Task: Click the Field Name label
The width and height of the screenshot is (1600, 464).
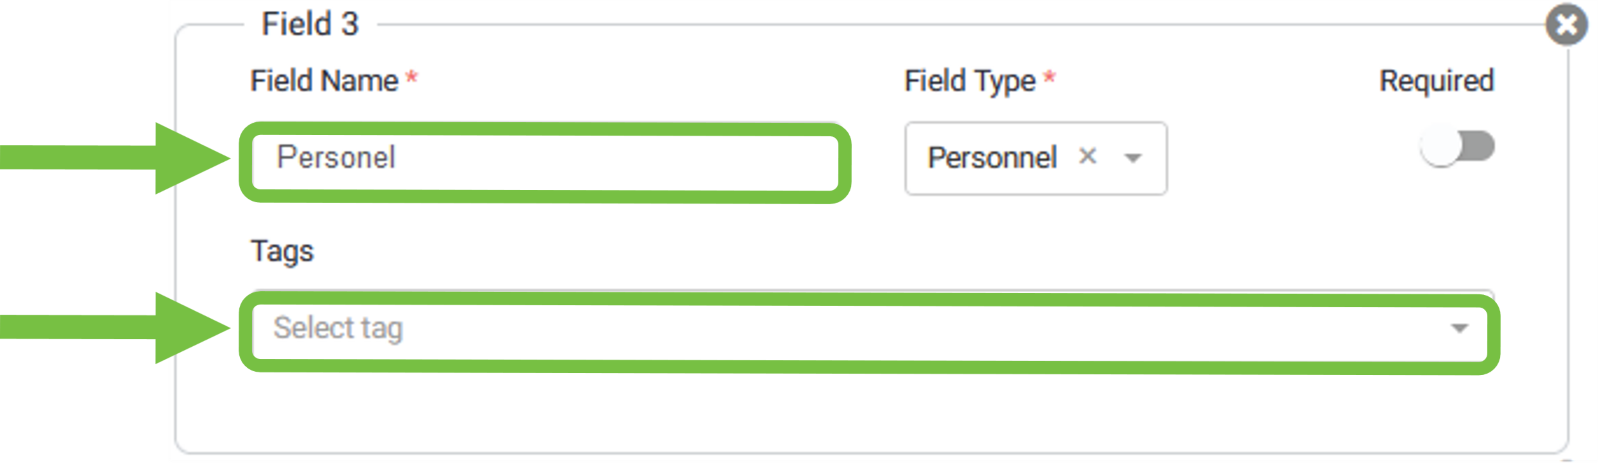Action: 324,81
